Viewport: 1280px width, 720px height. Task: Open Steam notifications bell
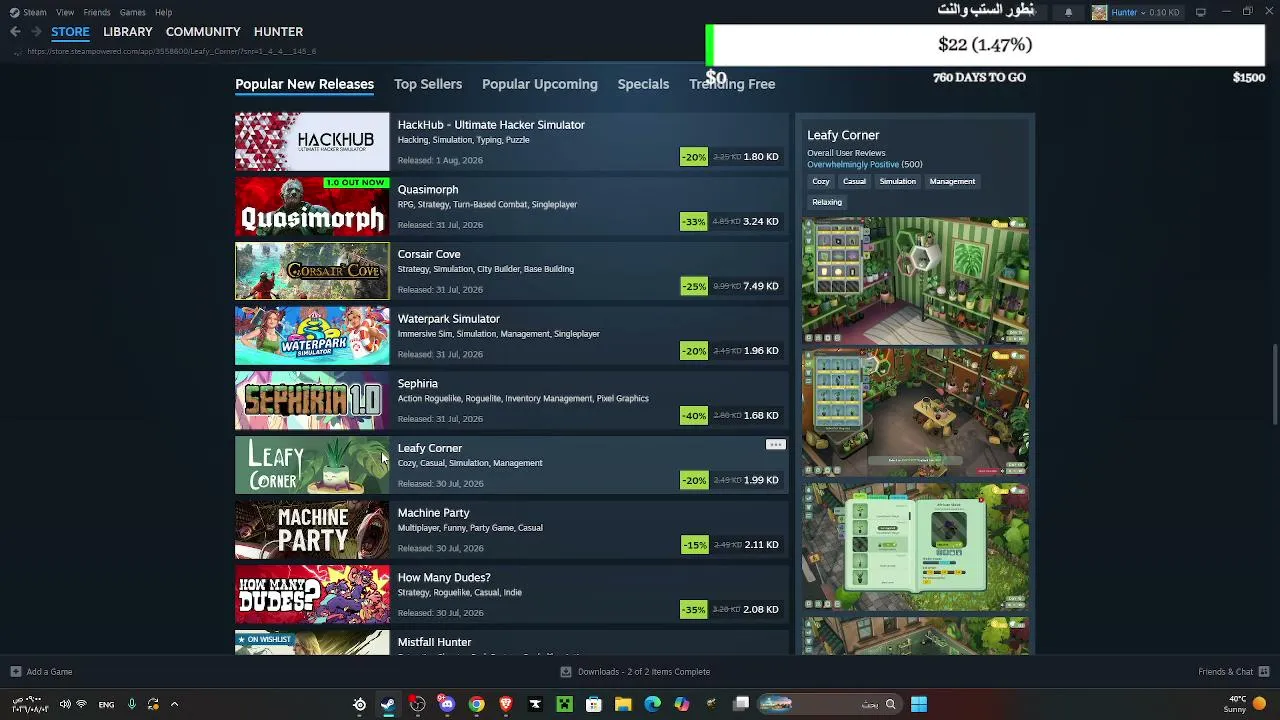[1068, 12]
